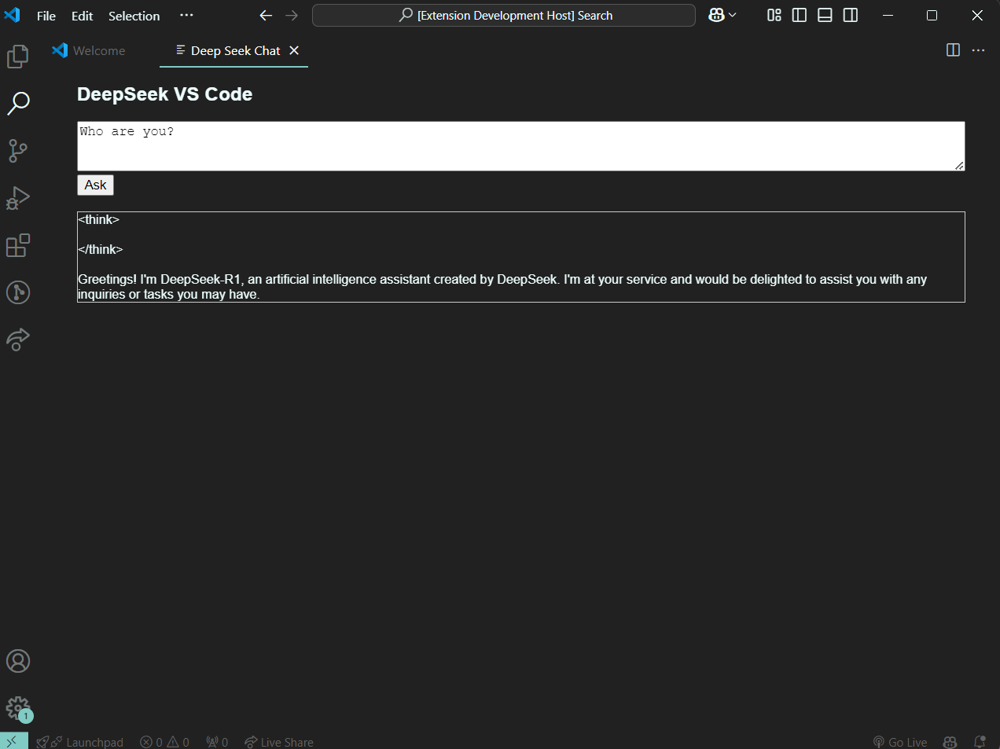Open the Copilot dropdown in title bar
This screenshot has width=1000, height=749.
[722, 15]
